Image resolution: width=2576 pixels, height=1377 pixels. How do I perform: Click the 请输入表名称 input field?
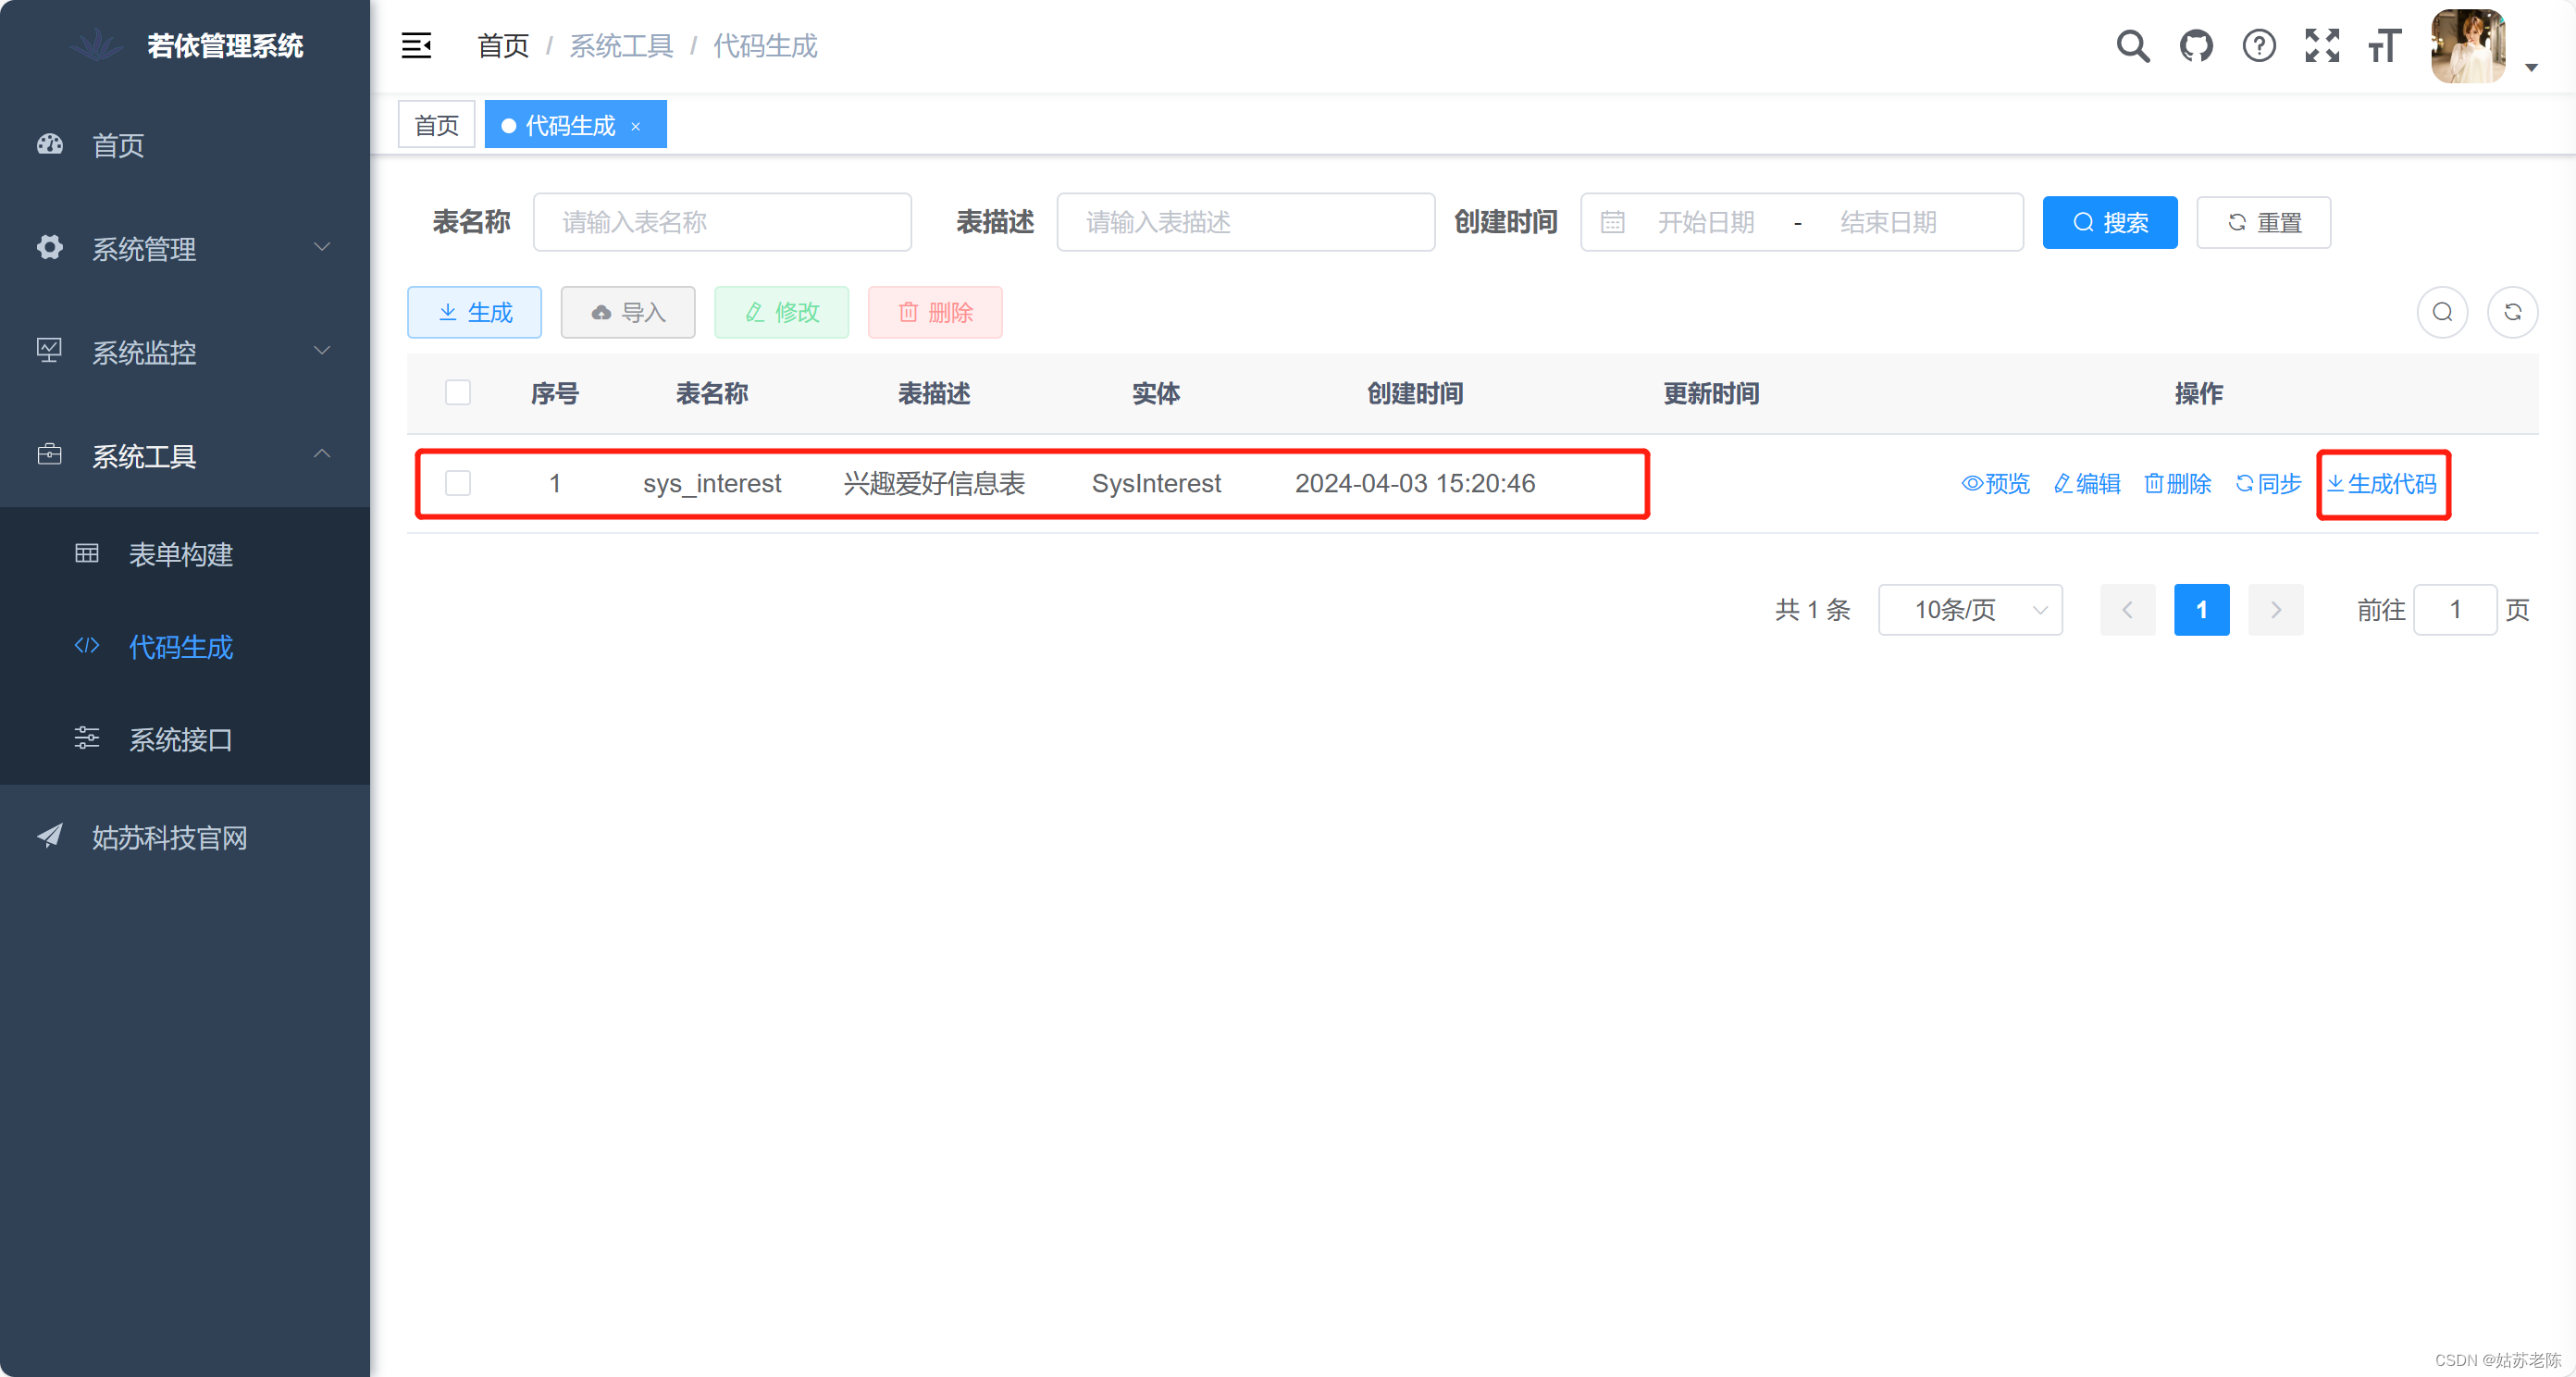722,222
